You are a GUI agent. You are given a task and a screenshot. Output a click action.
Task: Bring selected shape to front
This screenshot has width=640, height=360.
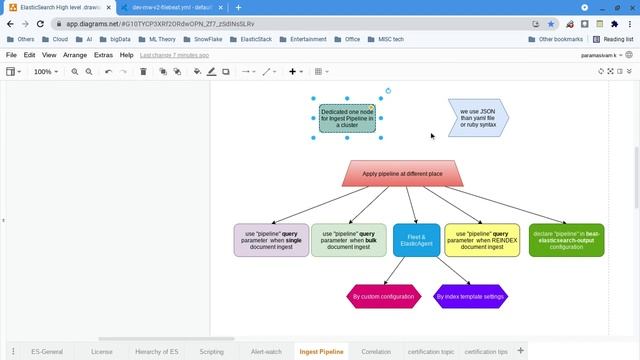[163, 72]
